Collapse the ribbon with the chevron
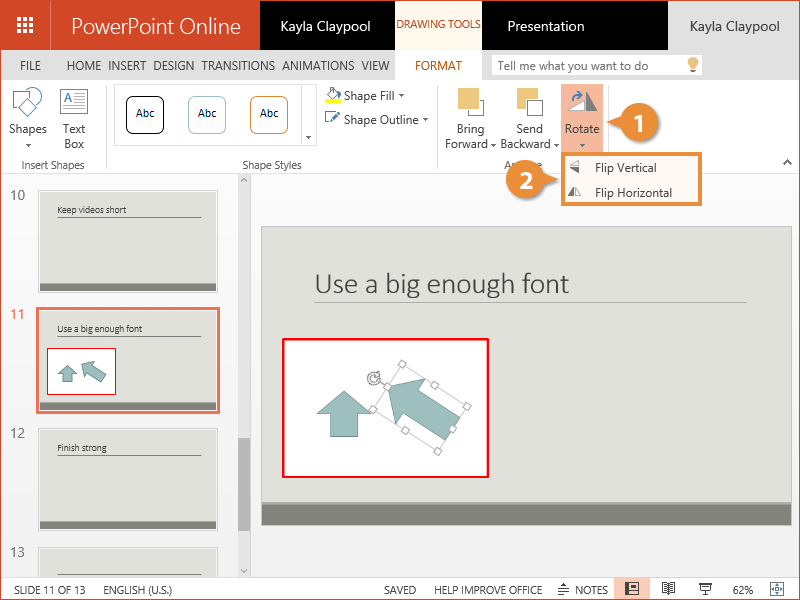 (786, 162)
